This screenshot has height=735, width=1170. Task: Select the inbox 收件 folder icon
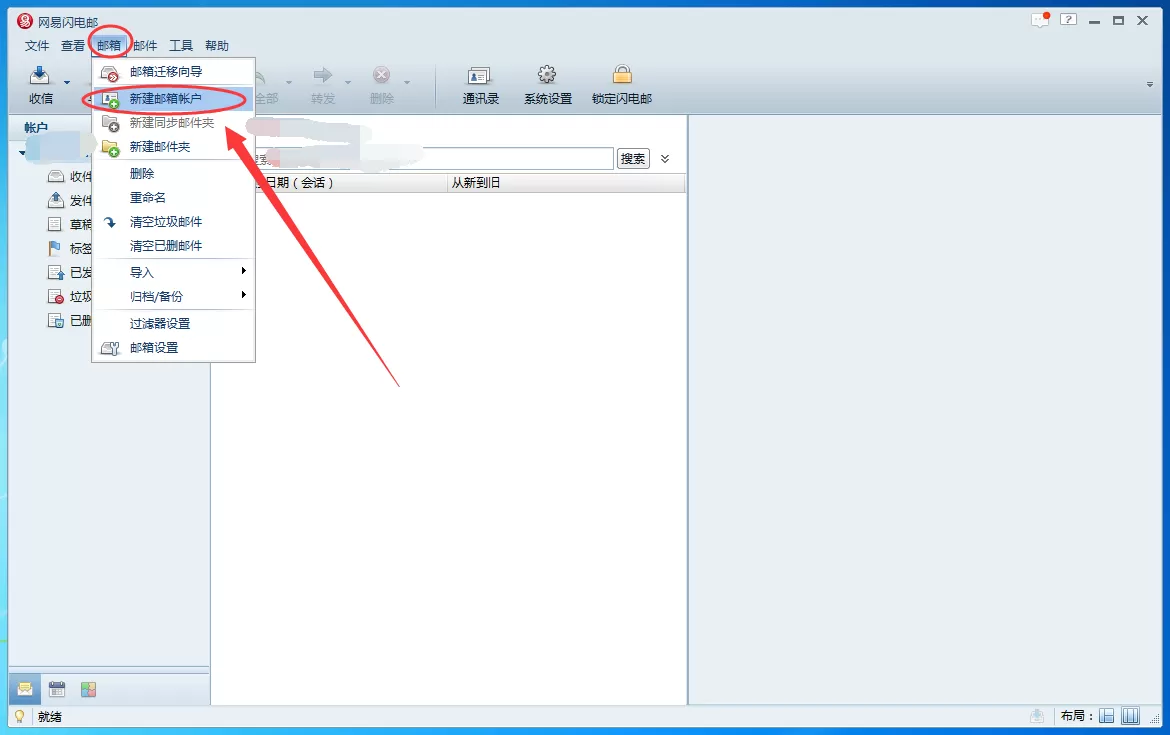point(55,176)
